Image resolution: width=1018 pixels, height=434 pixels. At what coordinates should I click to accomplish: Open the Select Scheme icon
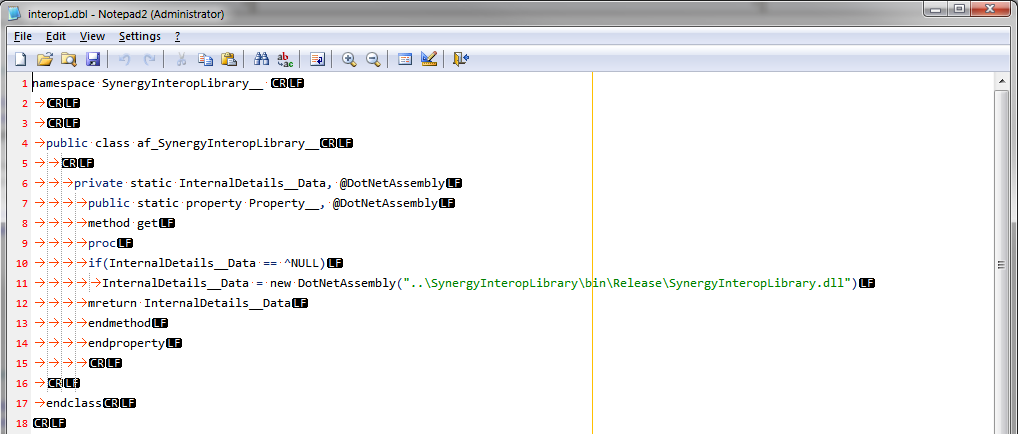tap(405, 59)
